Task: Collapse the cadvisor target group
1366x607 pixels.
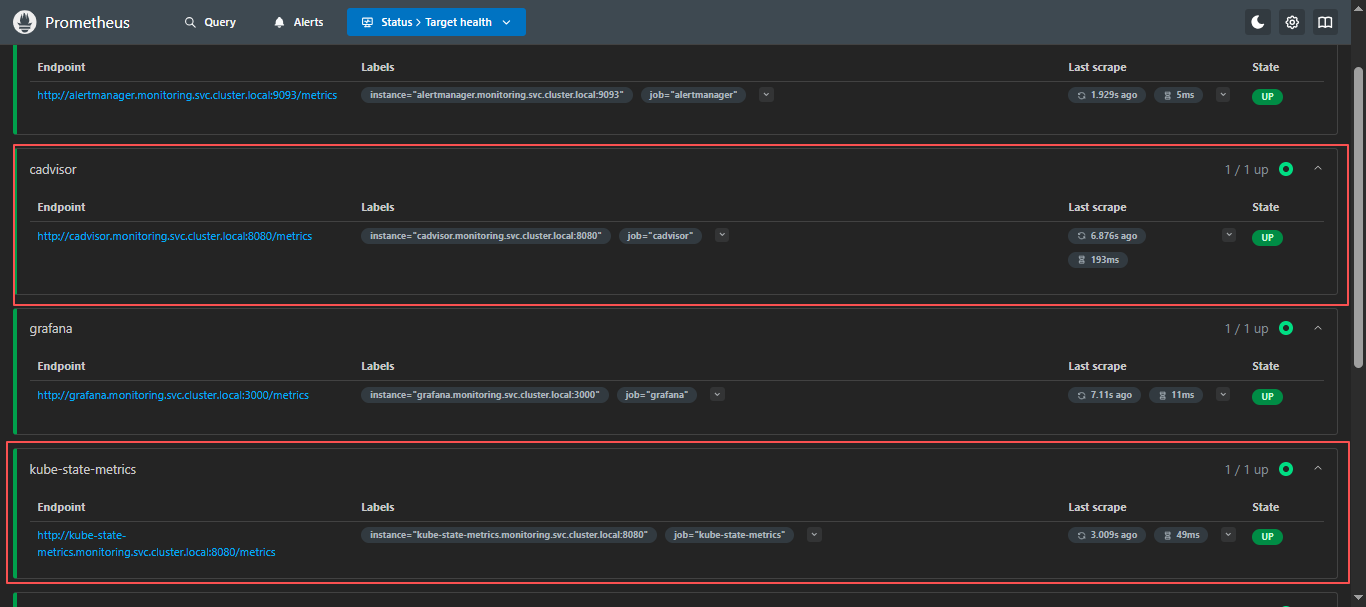Action: (1318, 169)
